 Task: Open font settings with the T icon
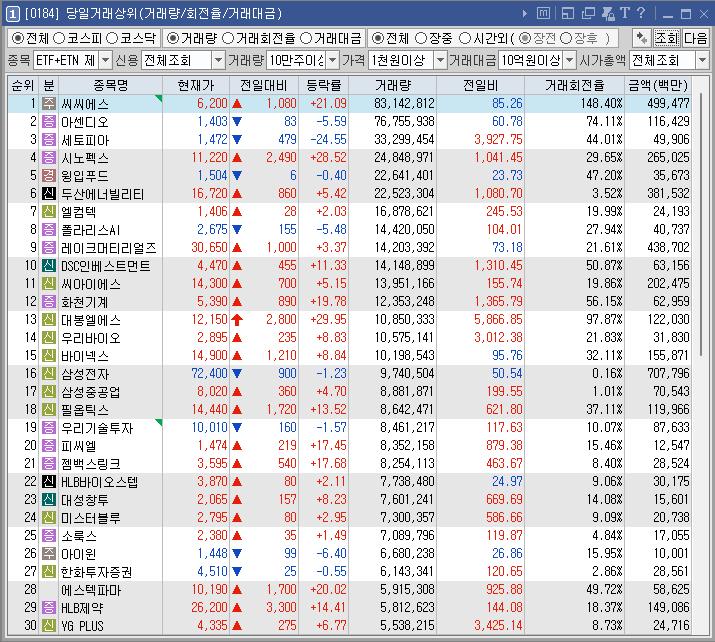pos(625,13)
